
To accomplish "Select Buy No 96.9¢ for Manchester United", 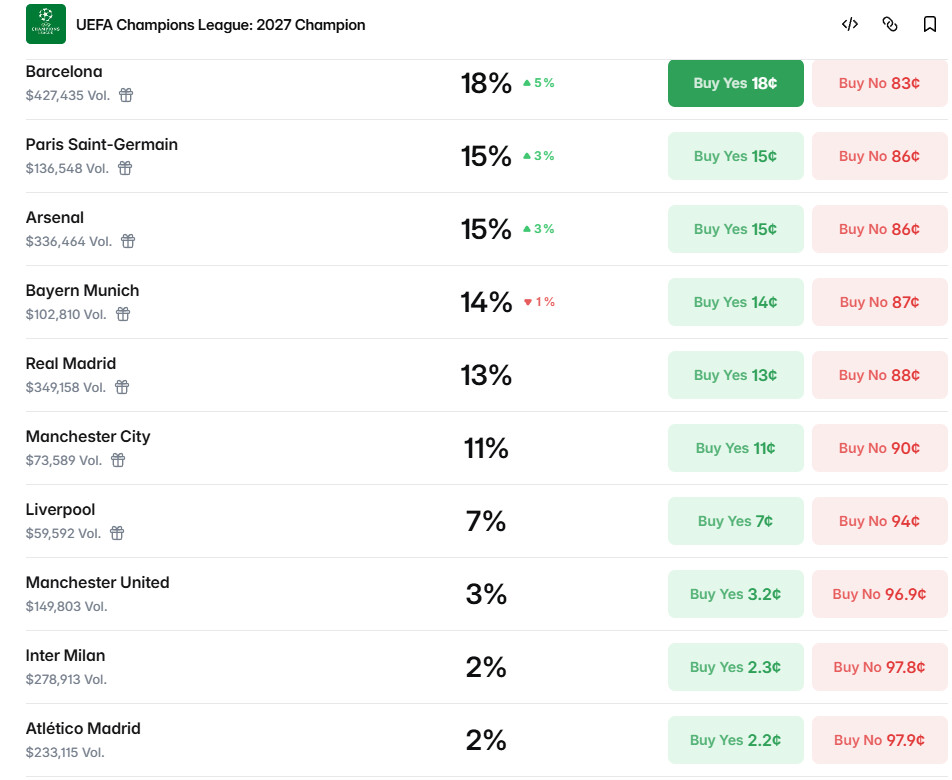I will [879, 594].
